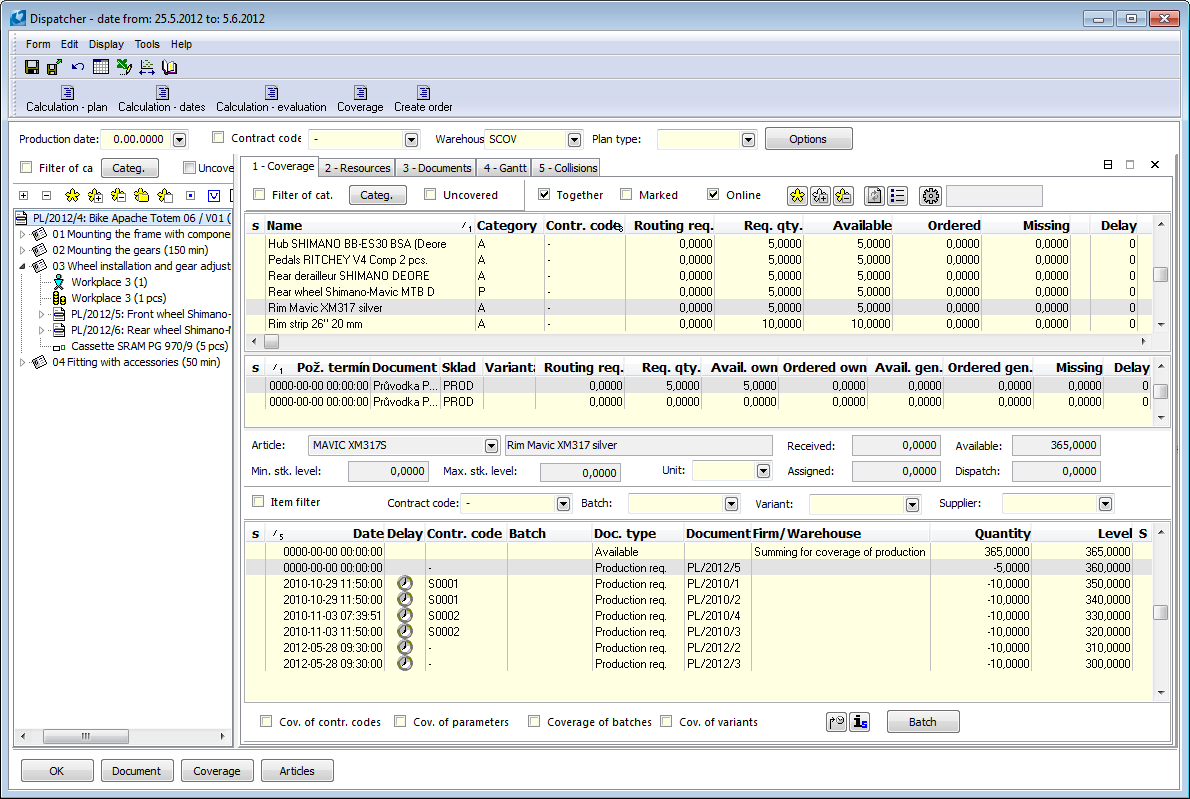
Task: Run Calculation - dates
Action: pos(162,99)
